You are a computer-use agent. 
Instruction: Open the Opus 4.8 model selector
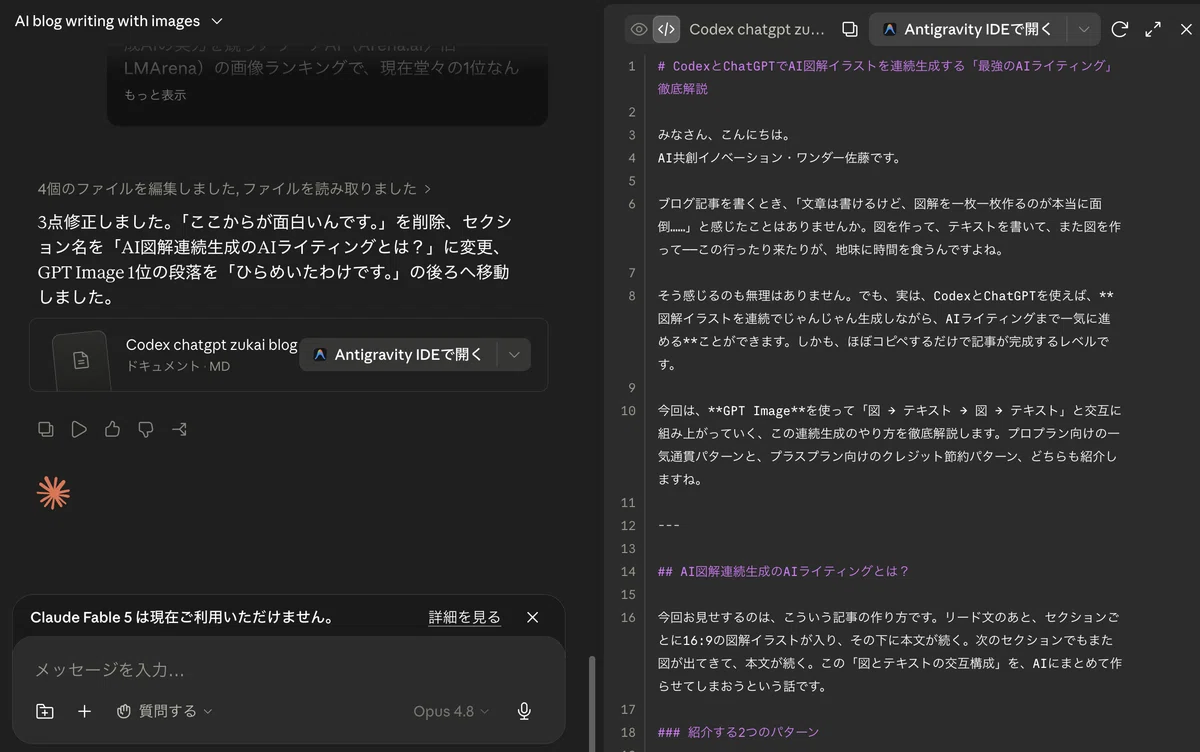[x=451, y=711]
